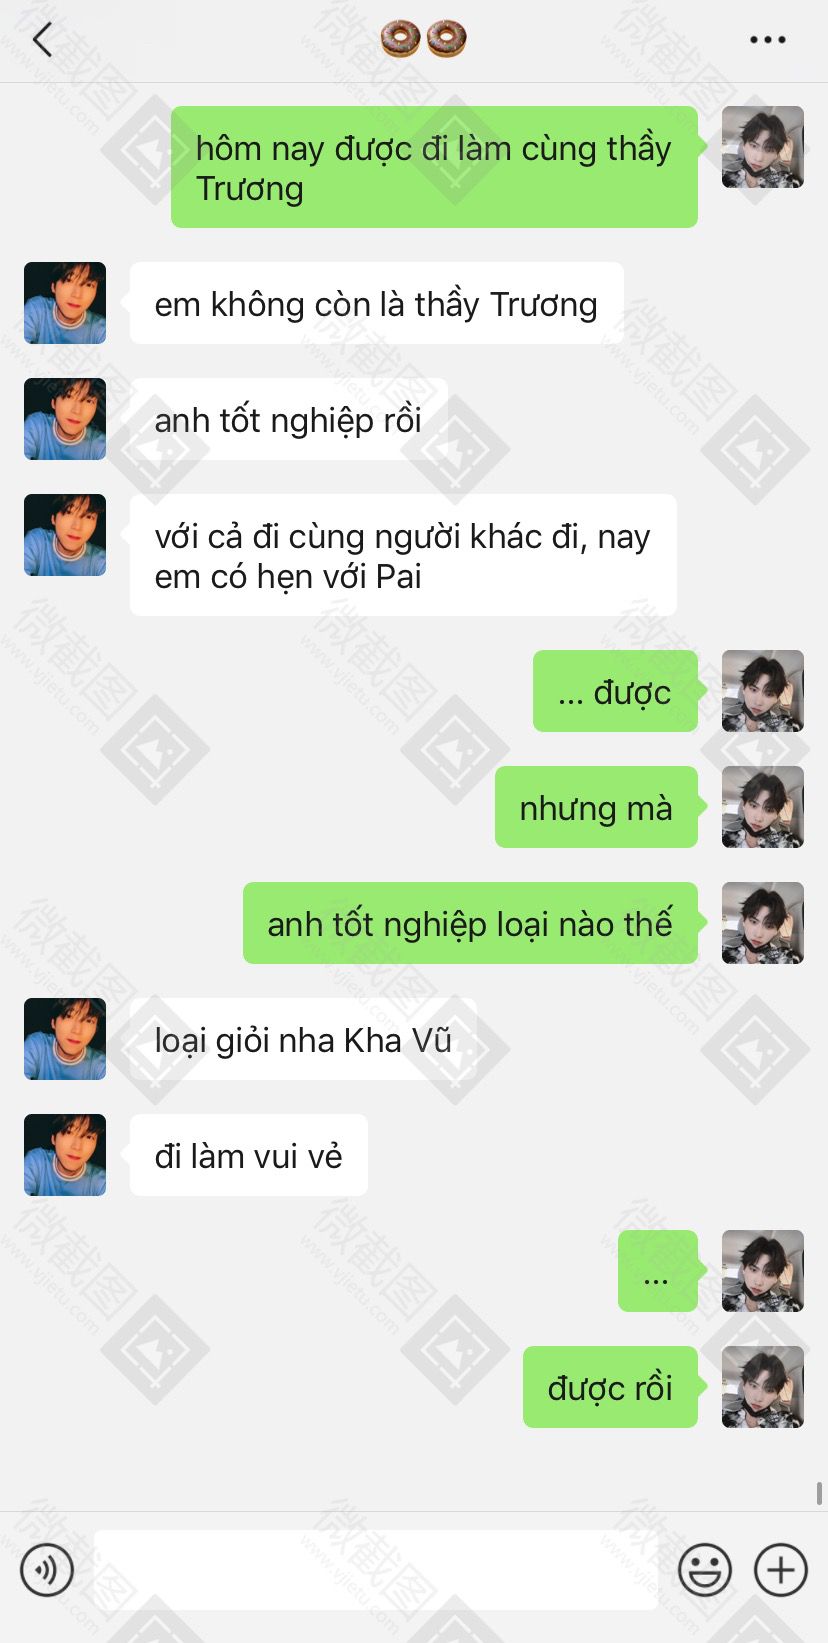Tap avatar next to the '...' only message
This screenshot has width=828, height=1643.
pos(763,1271)
